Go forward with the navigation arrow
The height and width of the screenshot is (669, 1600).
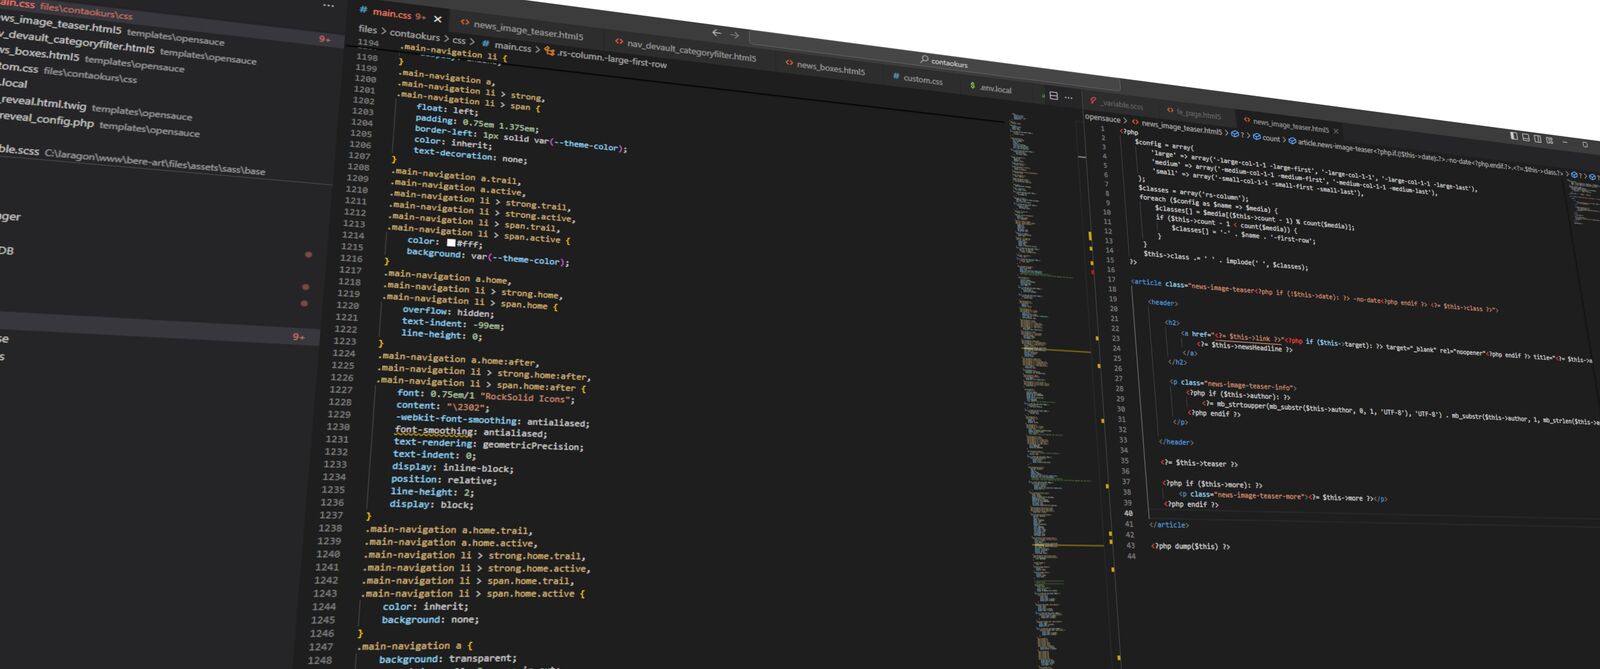click(x=735, y=36)
